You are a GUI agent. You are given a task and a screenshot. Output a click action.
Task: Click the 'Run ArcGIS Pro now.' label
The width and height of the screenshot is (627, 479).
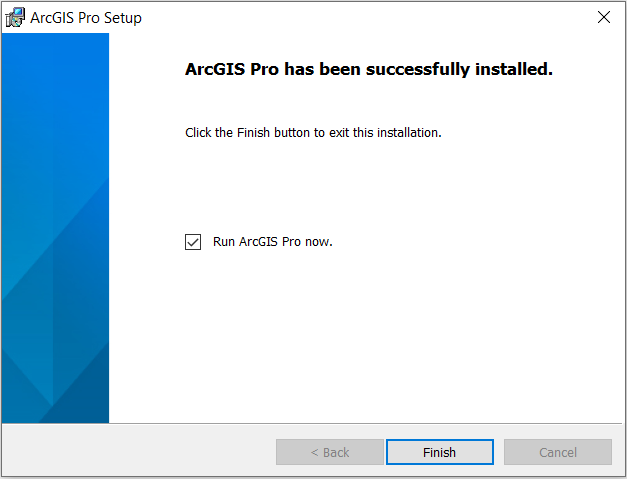point(273,242)
